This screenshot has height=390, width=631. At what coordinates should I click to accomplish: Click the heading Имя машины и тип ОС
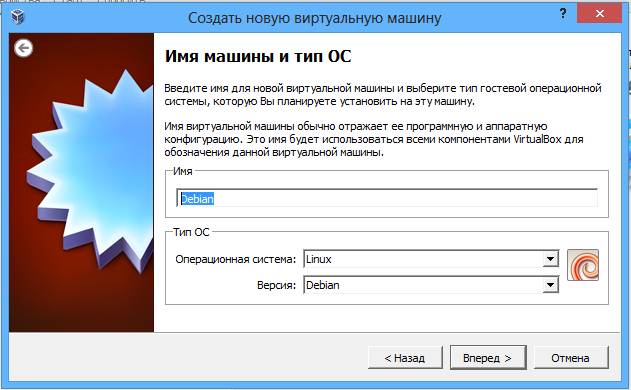pyautogui.click(x=258, y=56)
